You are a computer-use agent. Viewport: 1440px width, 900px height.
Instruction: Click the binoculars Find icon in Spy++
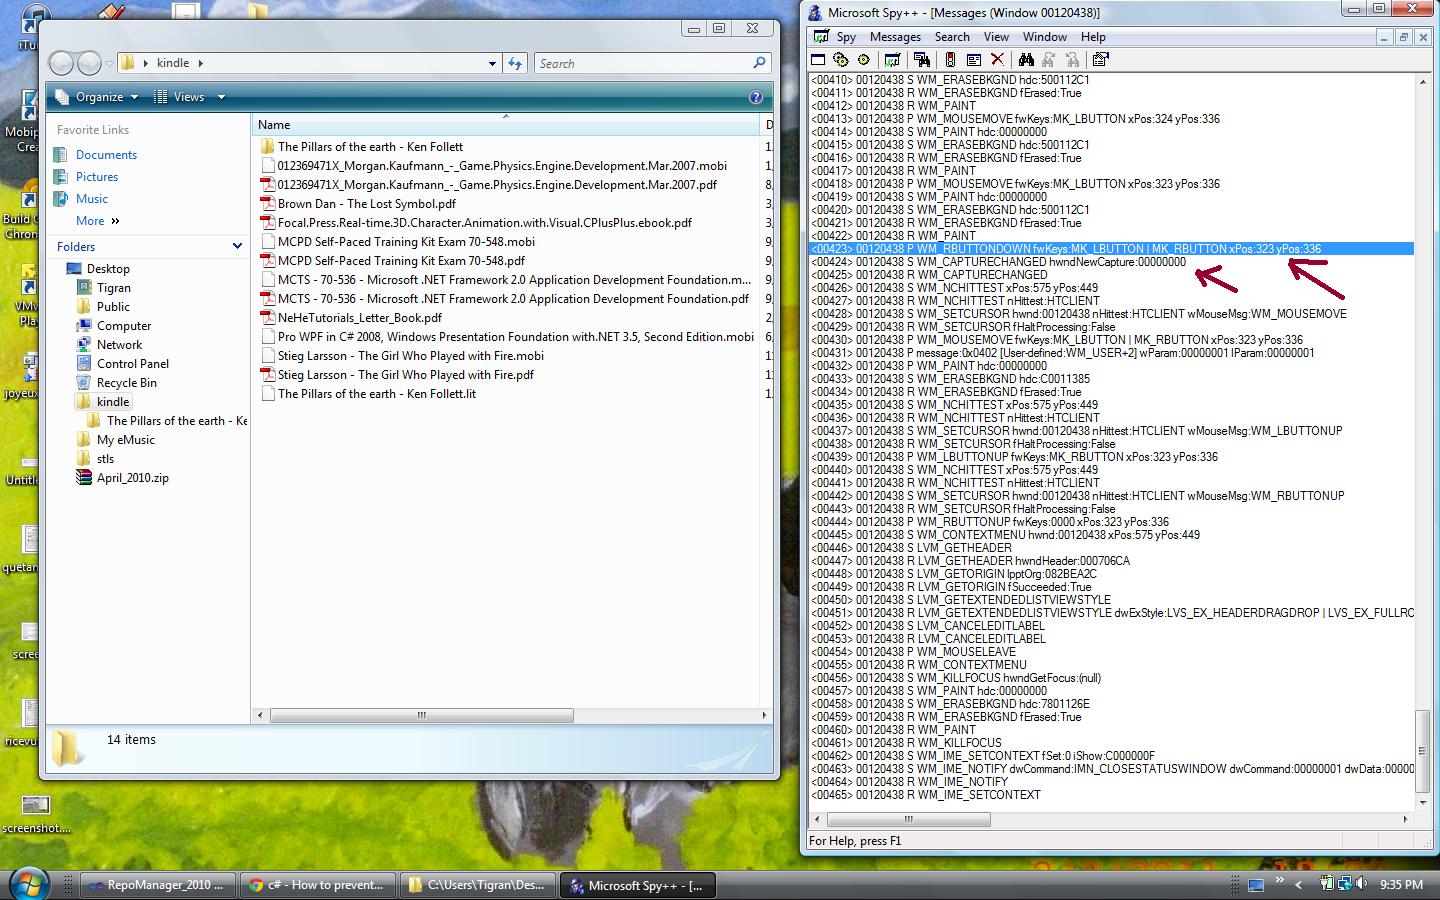click(x=1026, y=59)
